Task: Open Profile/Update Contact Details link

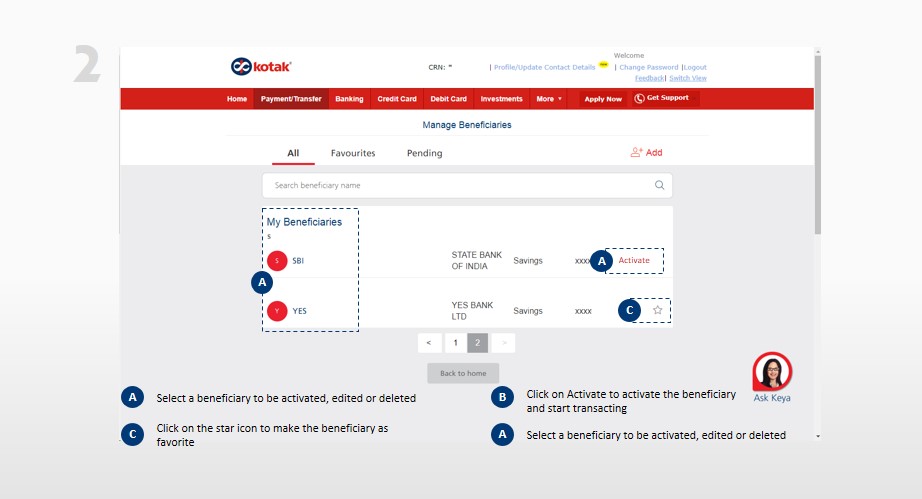Action: 544,67
